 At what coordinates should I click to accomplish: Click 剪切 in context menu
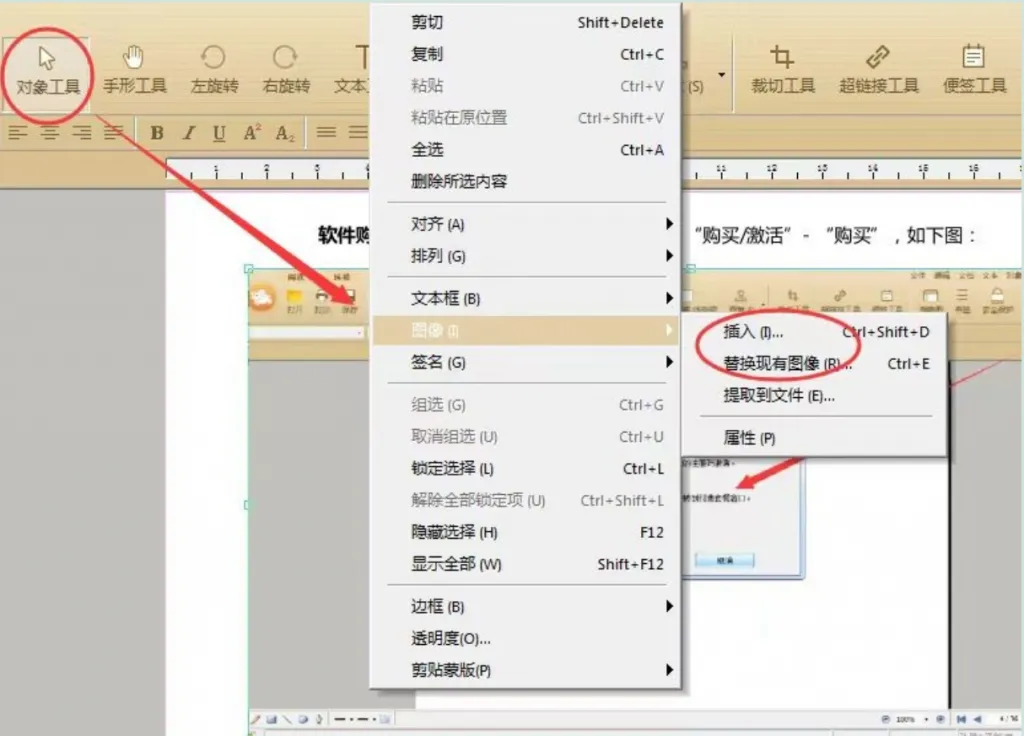[x=526, y=22]
